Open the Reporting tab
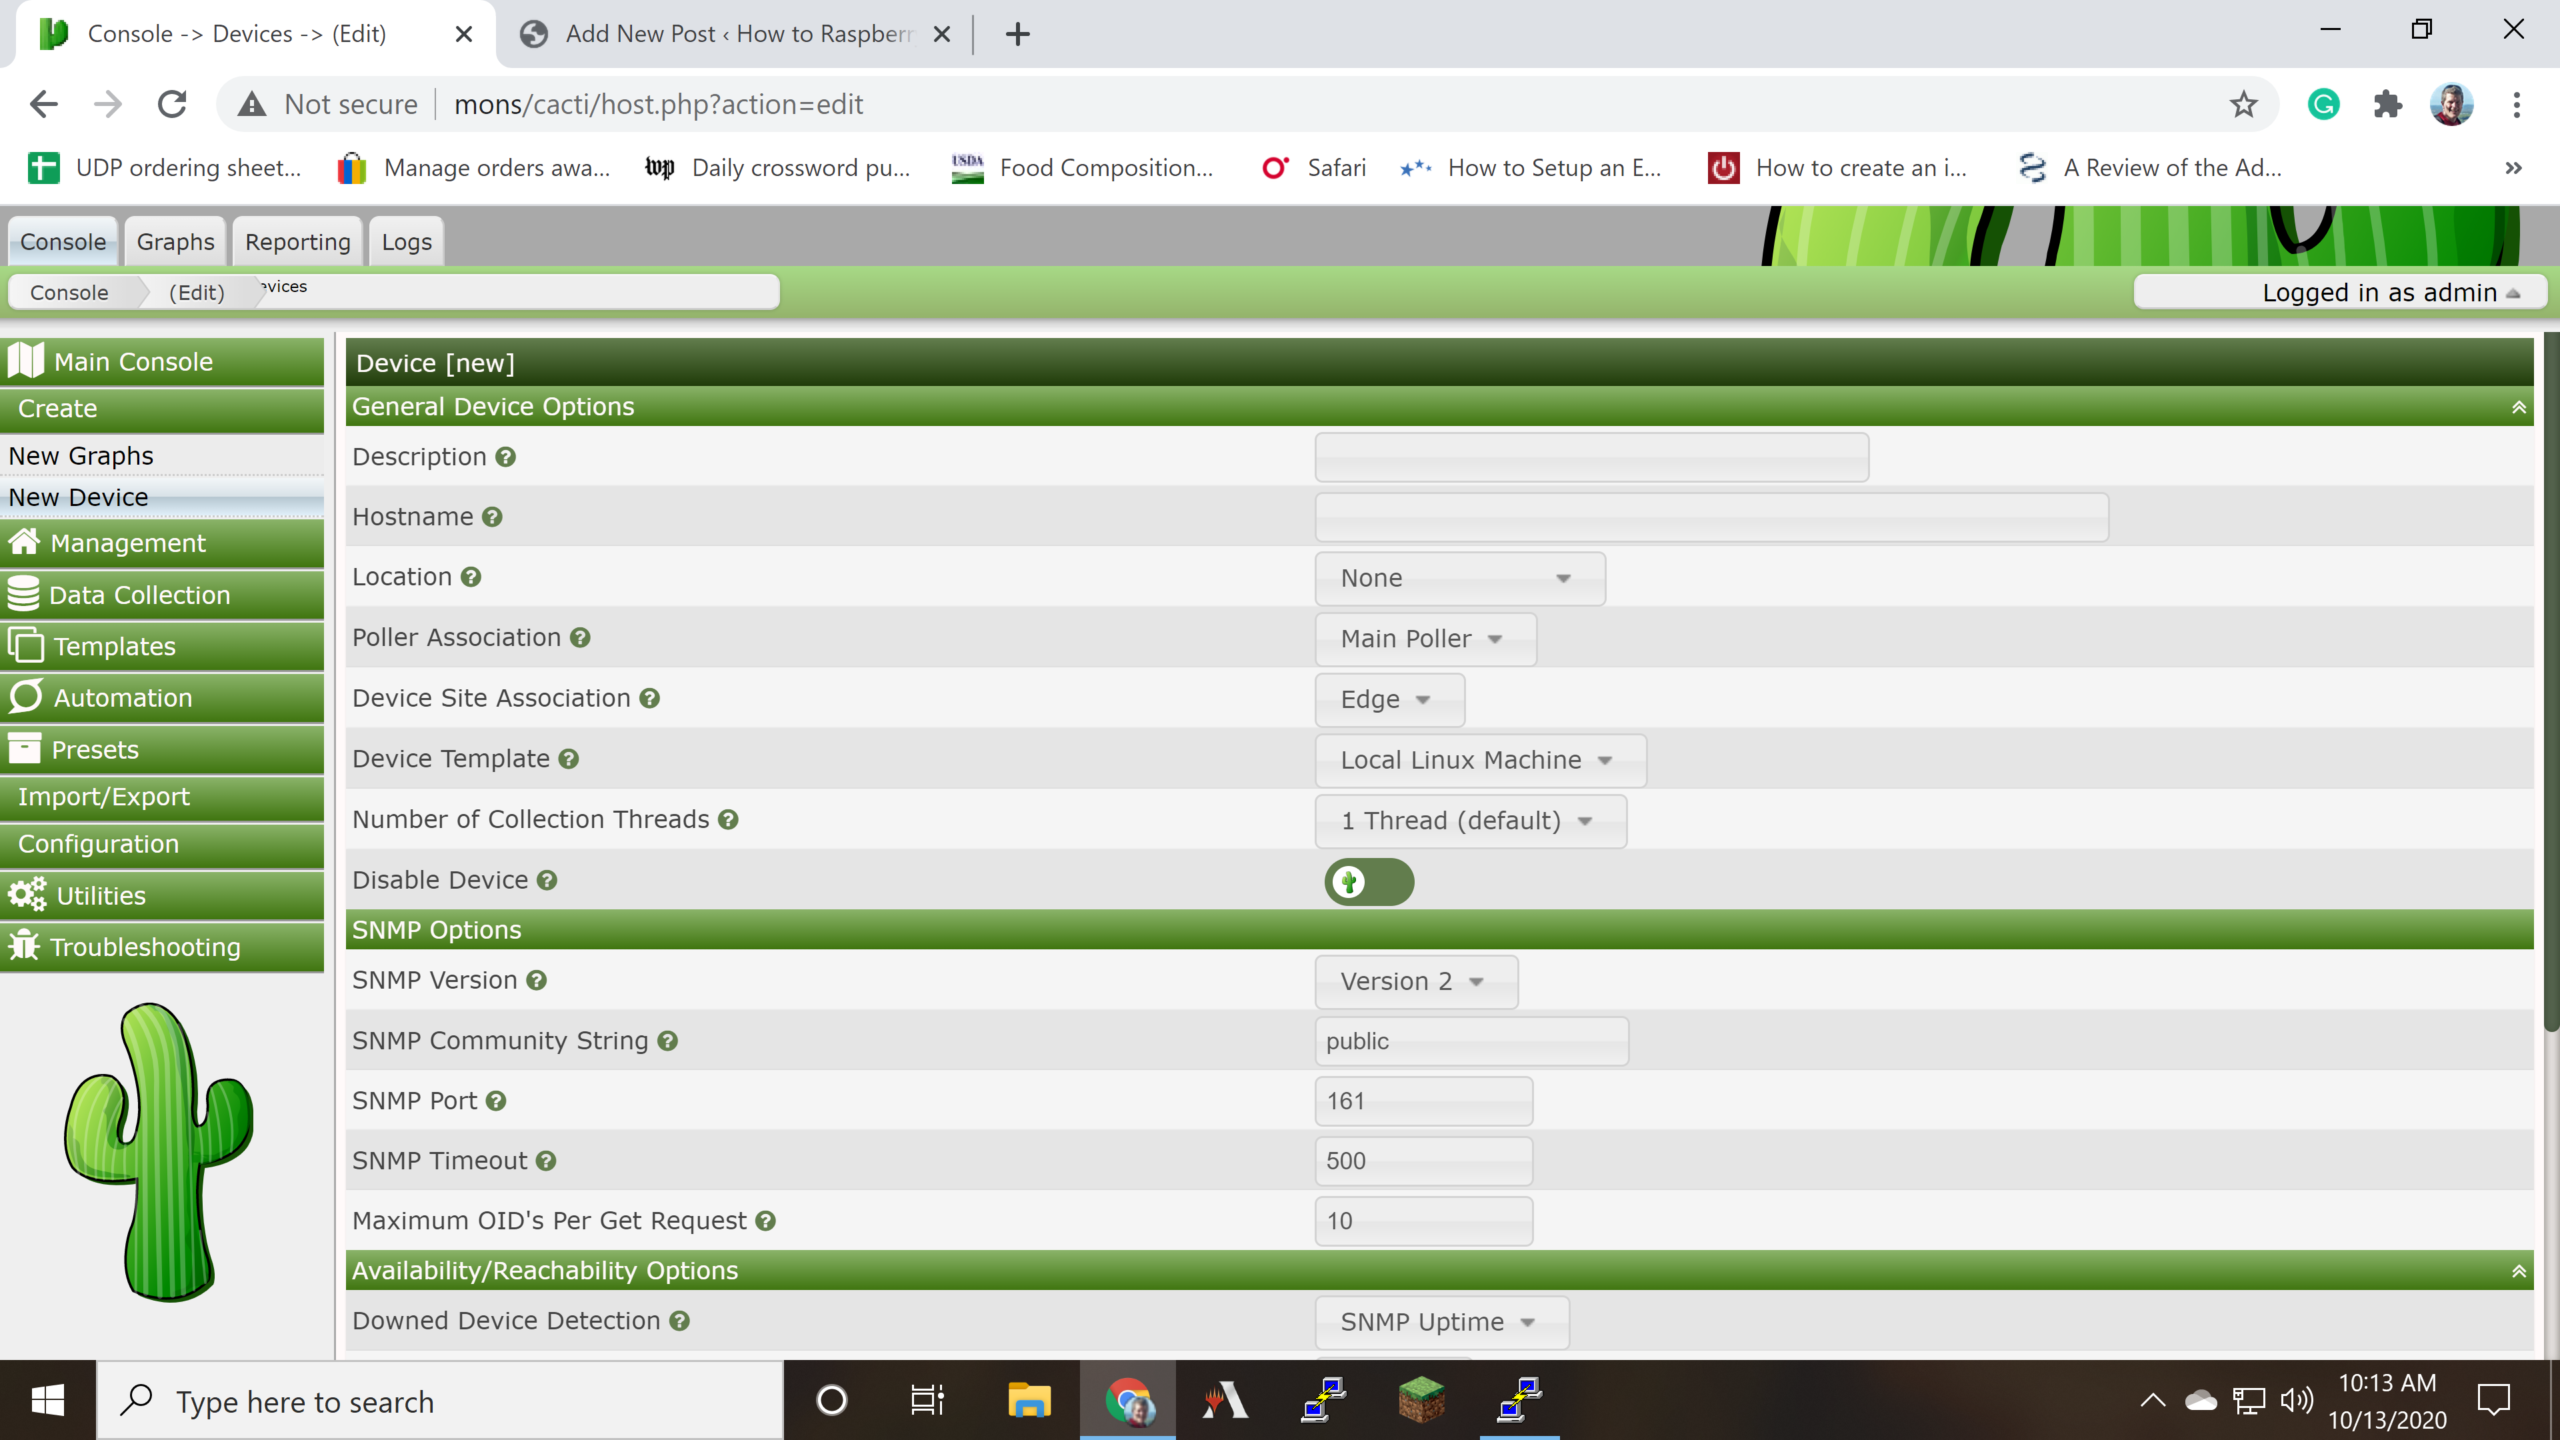 297,242
